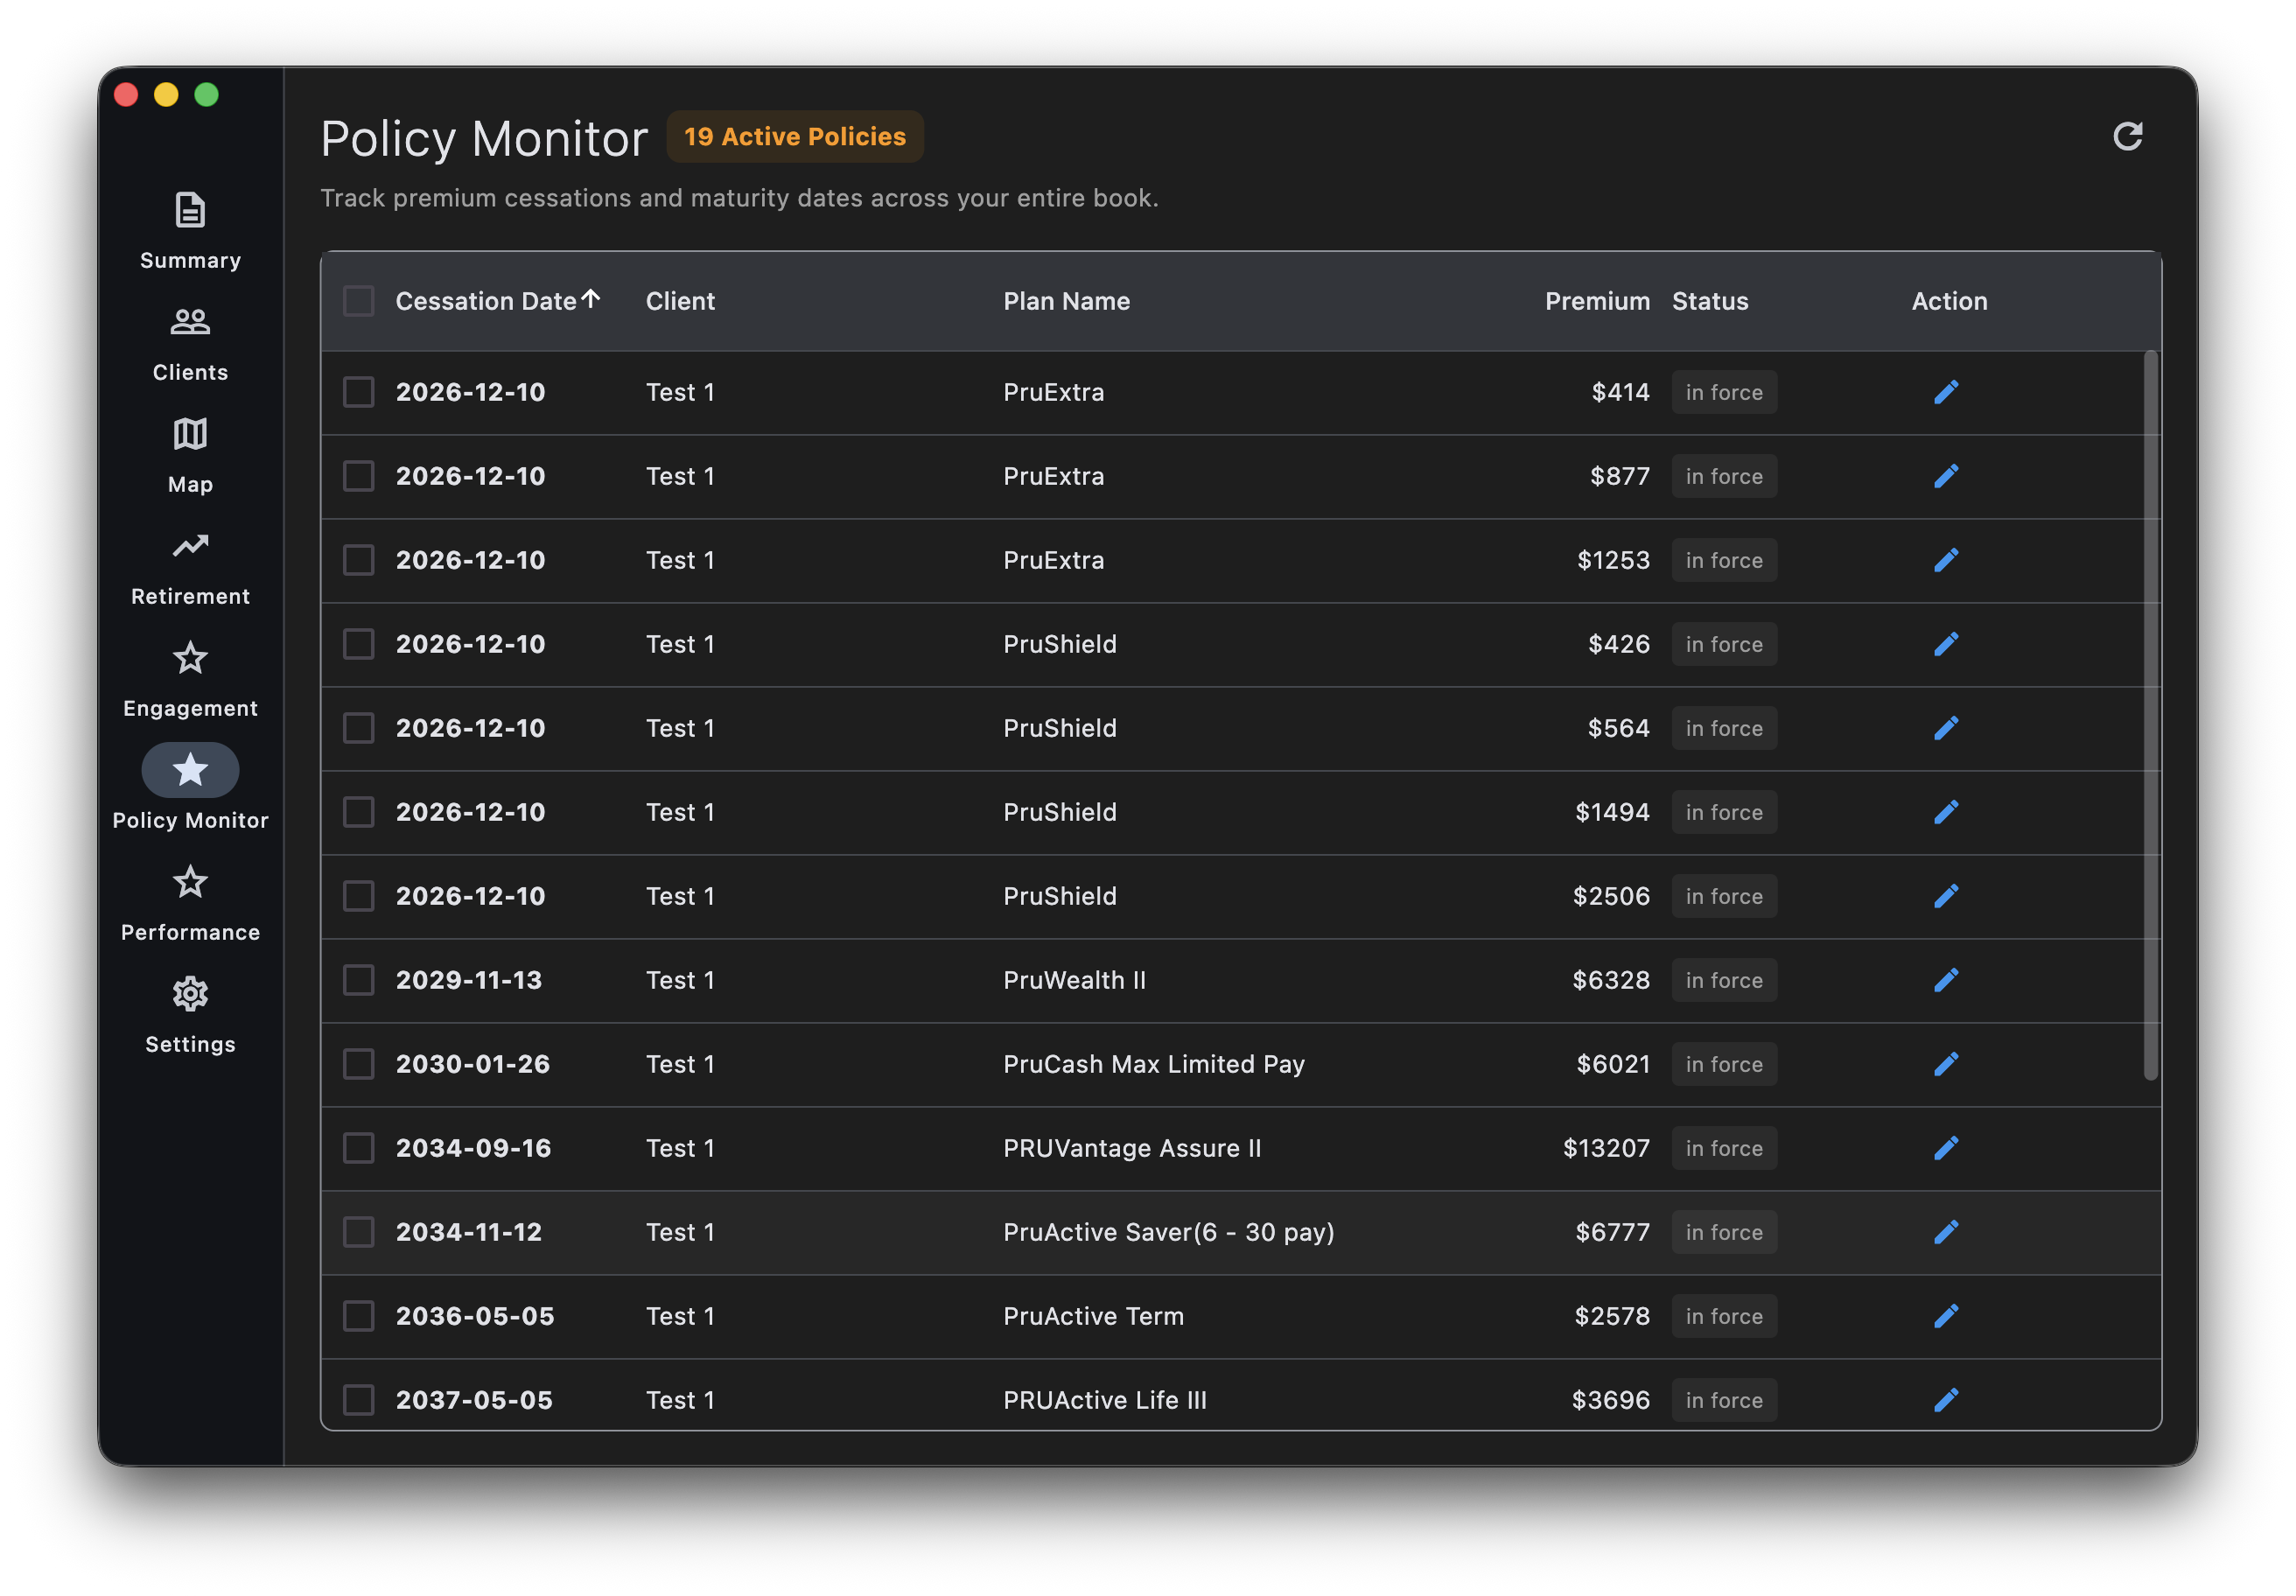This screenshot has width=2296, height=1596.
Task: Edit the PruWealth II policy
Action: [x=1945, y=980]
